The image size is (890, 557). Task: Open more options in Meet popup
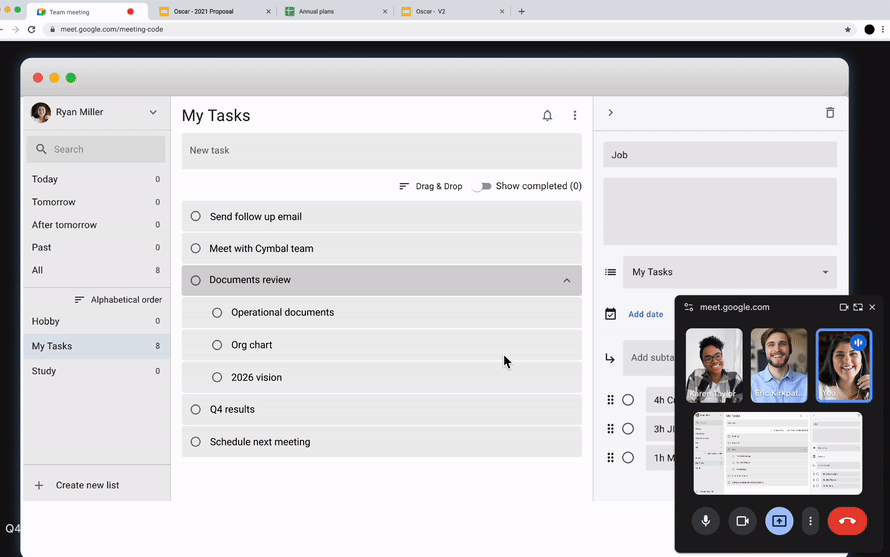(810, 521)
